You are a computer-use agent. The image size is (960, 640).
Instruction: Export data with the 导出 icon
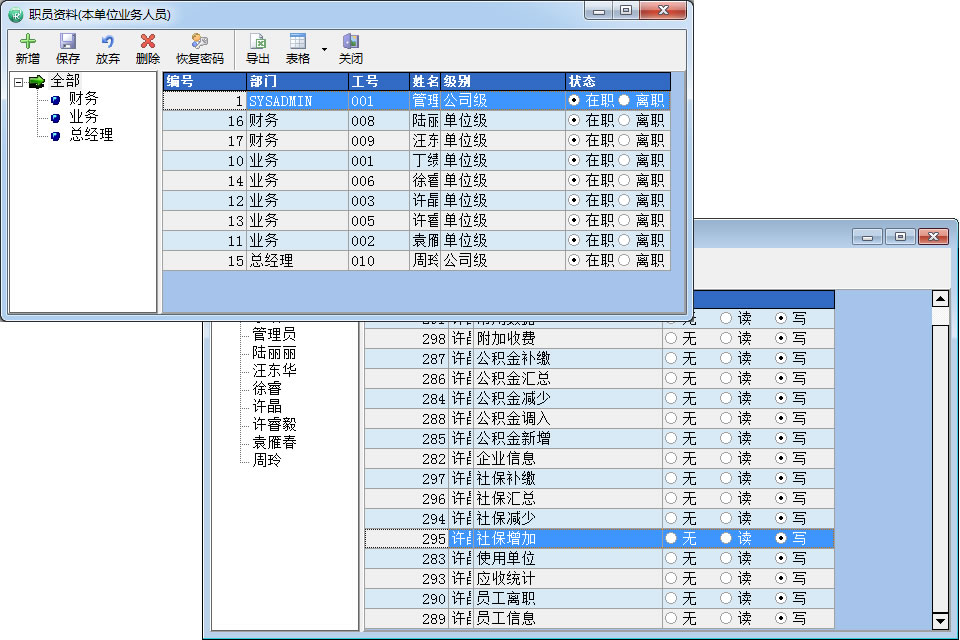258,48
